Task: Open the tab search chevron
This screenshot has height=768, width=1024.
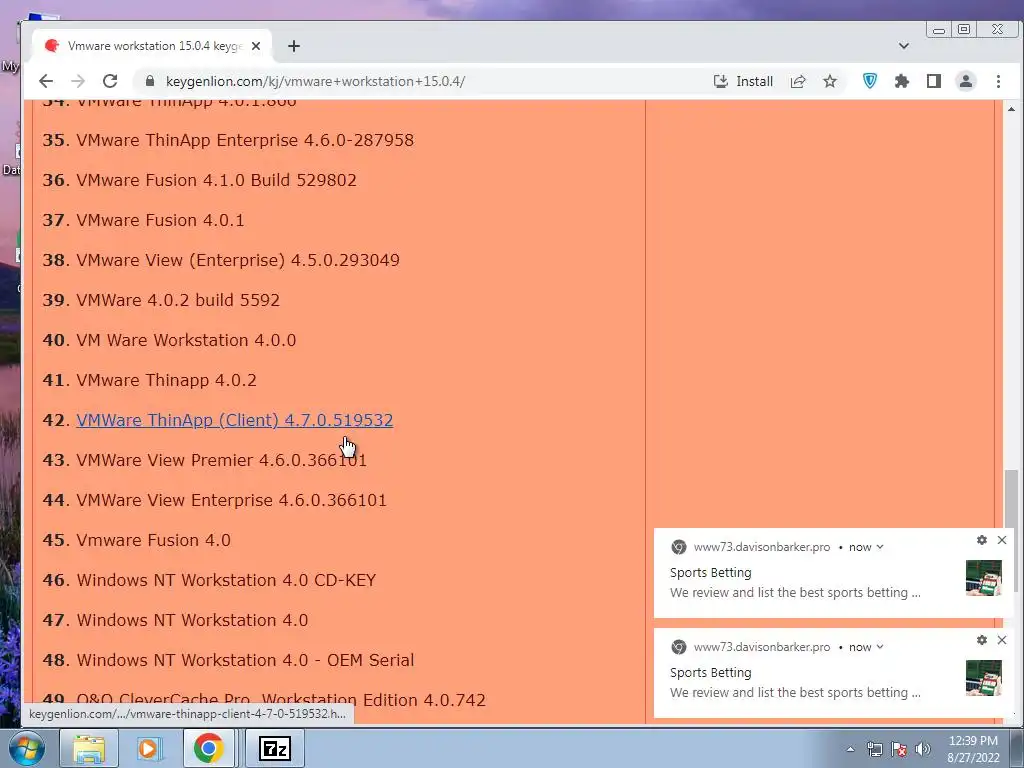Action: tap(904, 46)
